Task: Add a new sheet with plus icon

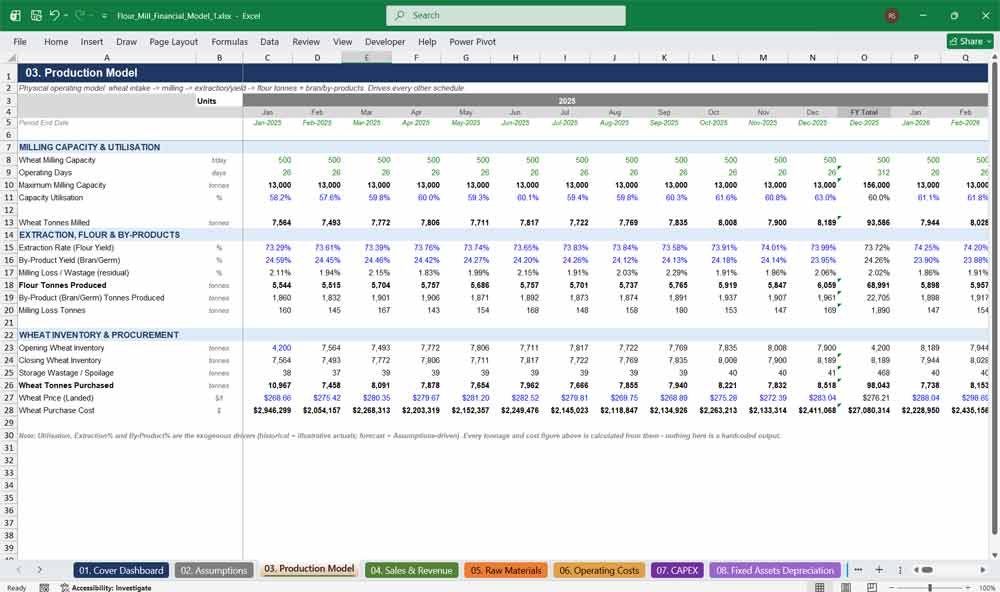Action: pos(879,570)
